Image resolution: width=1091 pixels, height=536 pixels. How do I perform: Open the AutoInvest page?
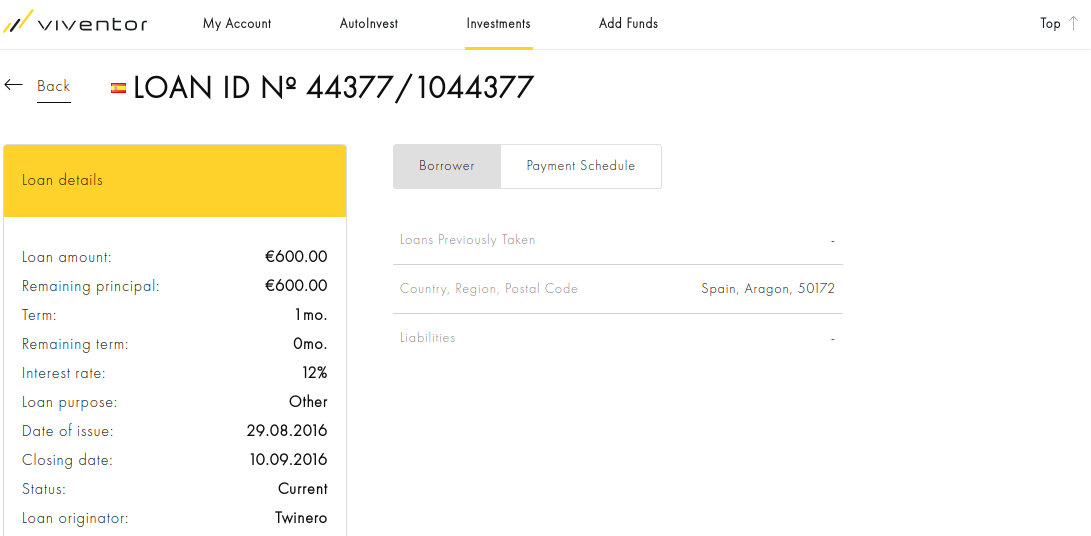(x=369, y=24)
